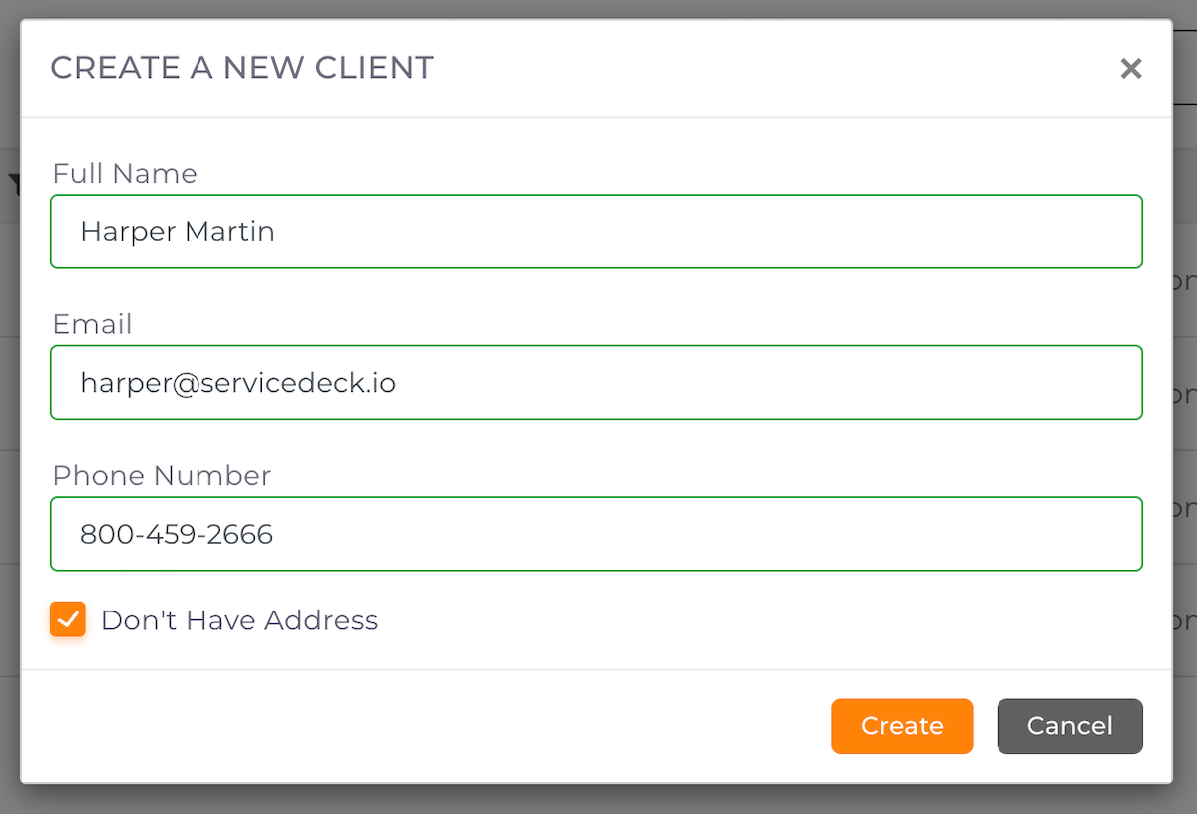Screen dimensions: 1197x814
Task: Place cursor in 800-459-2666 text
Action: tap(176, 534)
